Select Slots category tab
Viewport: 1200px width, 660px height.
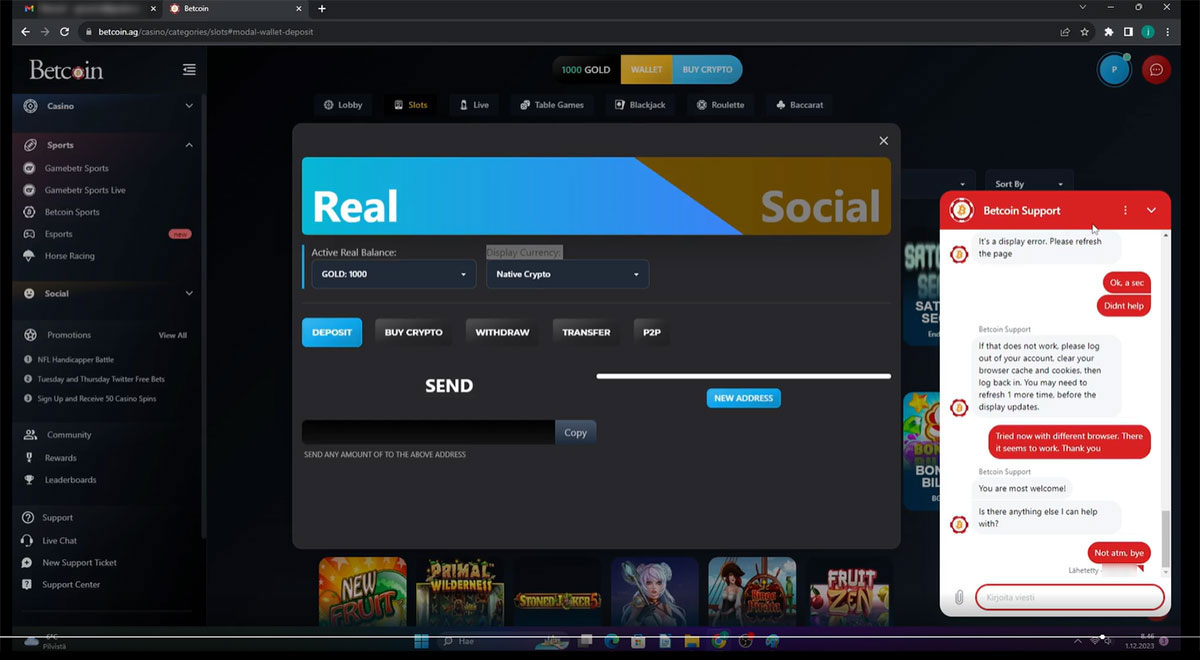(x=411, y=105)
